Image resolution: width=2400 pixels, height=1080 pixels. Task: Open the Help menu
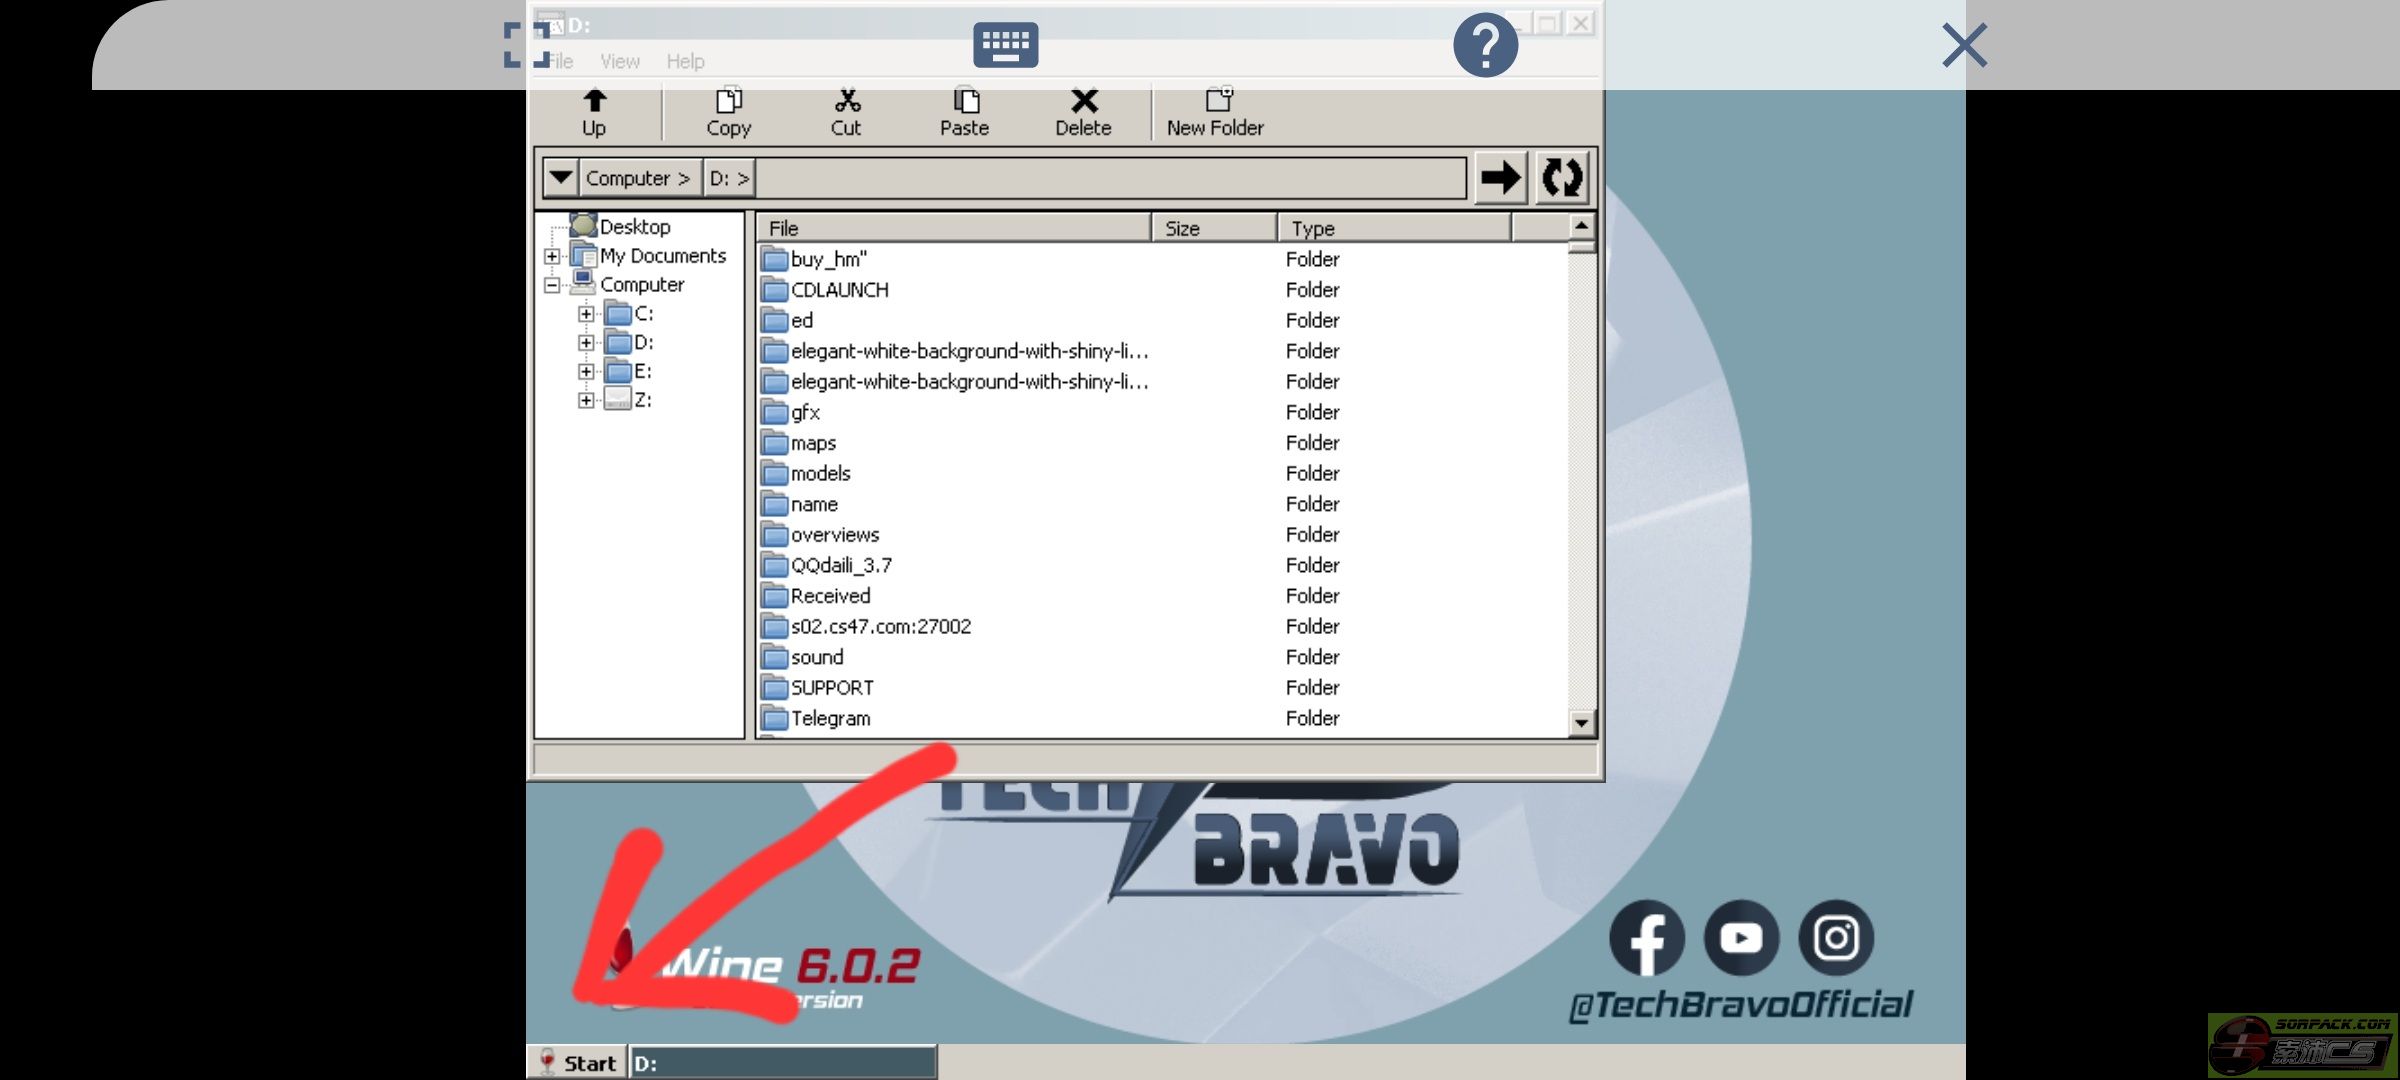(685, 61)
